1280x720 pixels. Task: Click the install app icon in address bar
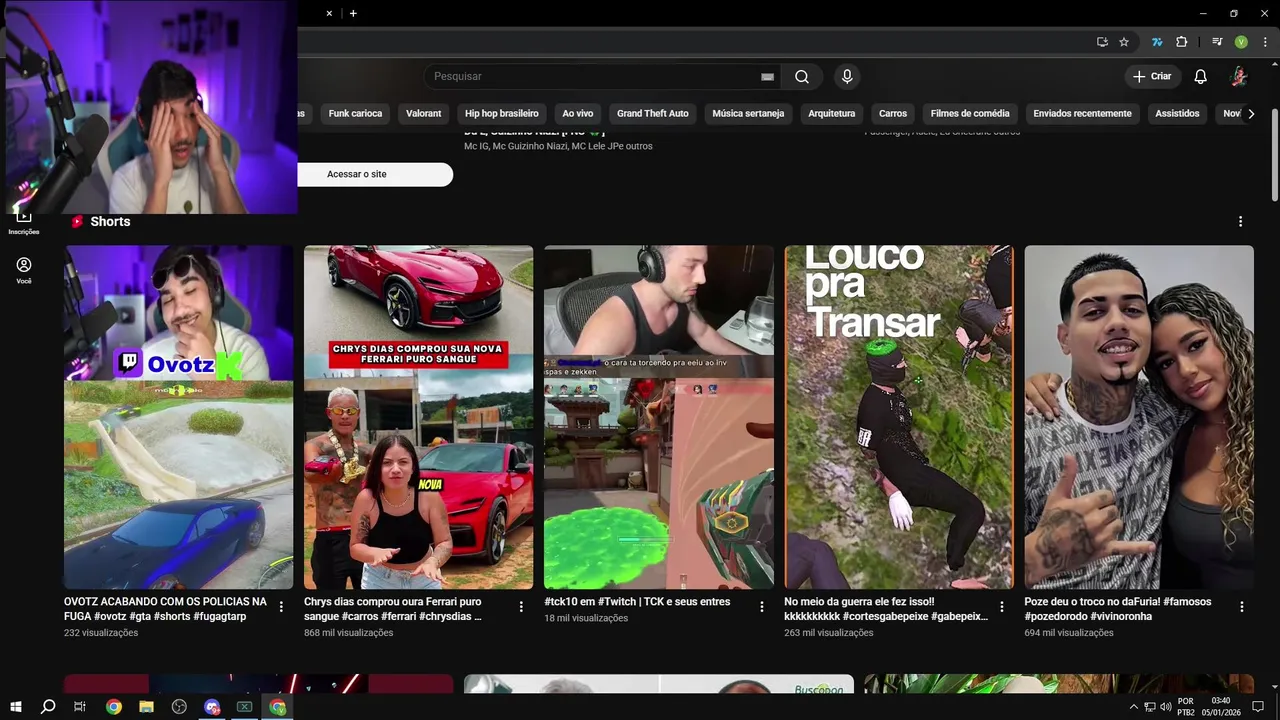coord(1102,42)
